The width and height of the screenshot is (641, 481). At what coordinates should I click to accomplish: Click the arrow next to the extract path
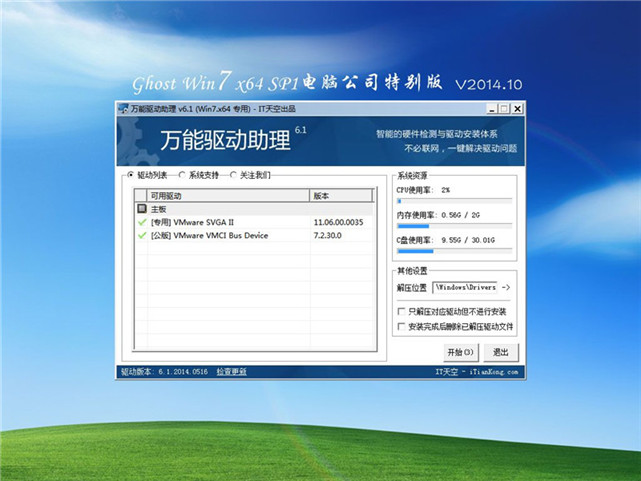click(506, 287)
